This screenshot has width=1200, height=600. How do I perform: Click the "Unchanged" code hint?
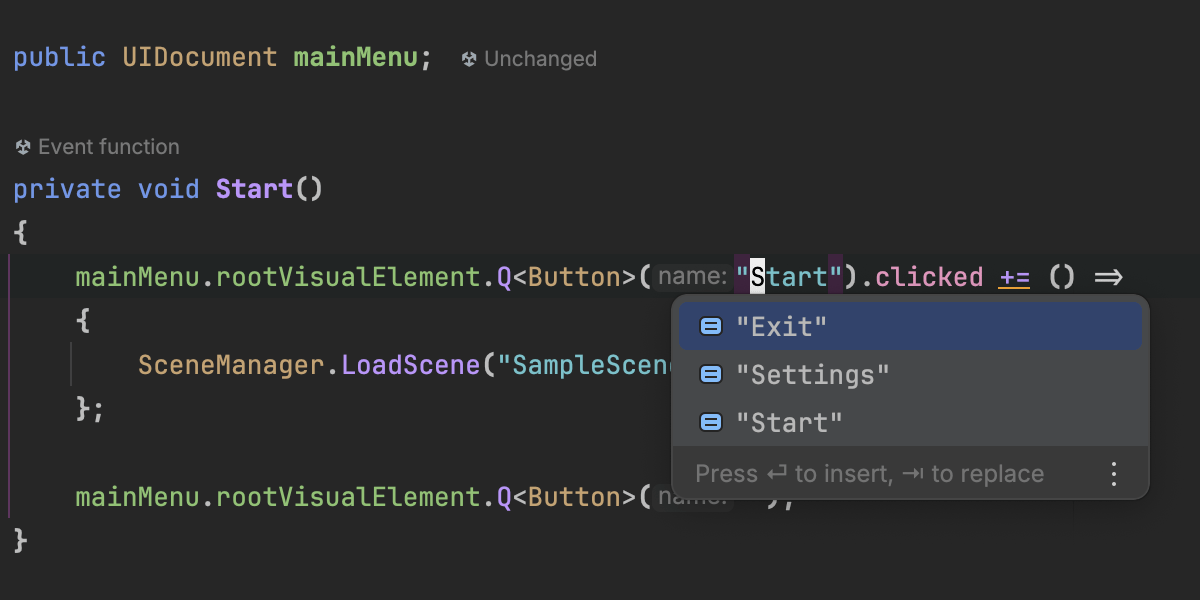540,59
